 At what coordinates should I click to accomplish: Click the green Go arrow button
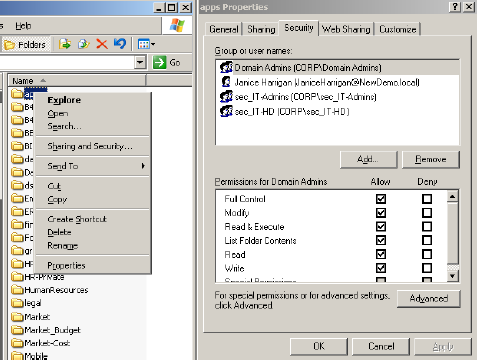(x=159, y=62)
